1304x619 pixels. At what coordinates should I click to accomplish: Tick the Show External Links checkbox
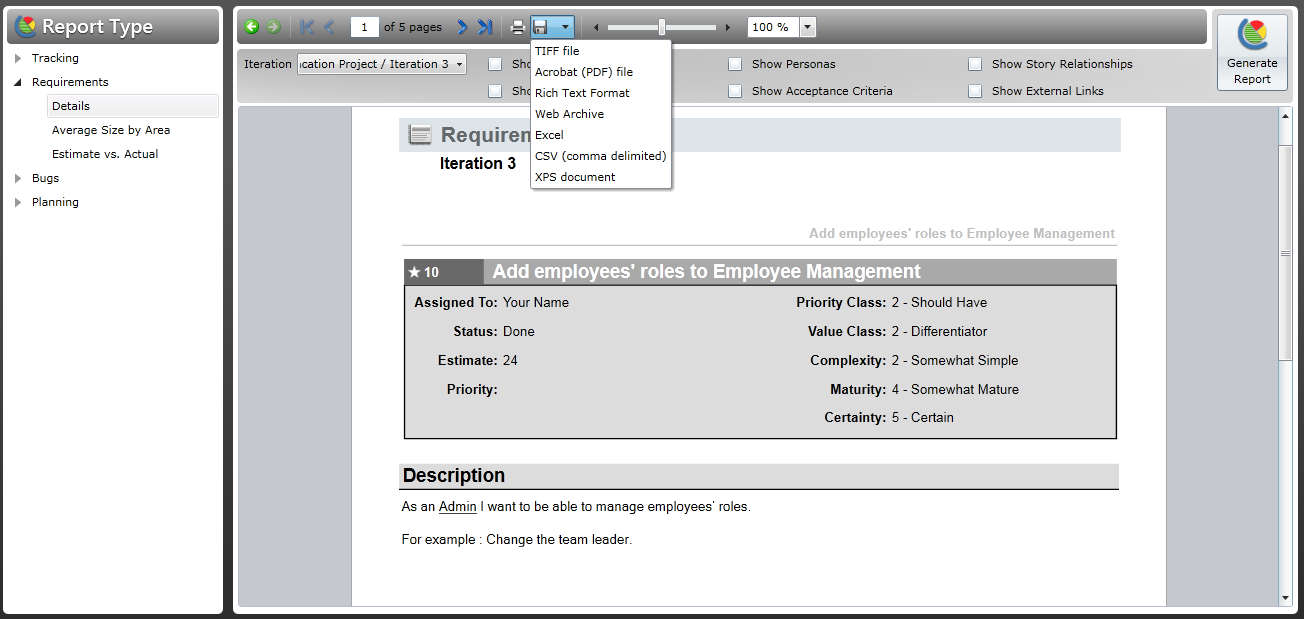[975, 91]
